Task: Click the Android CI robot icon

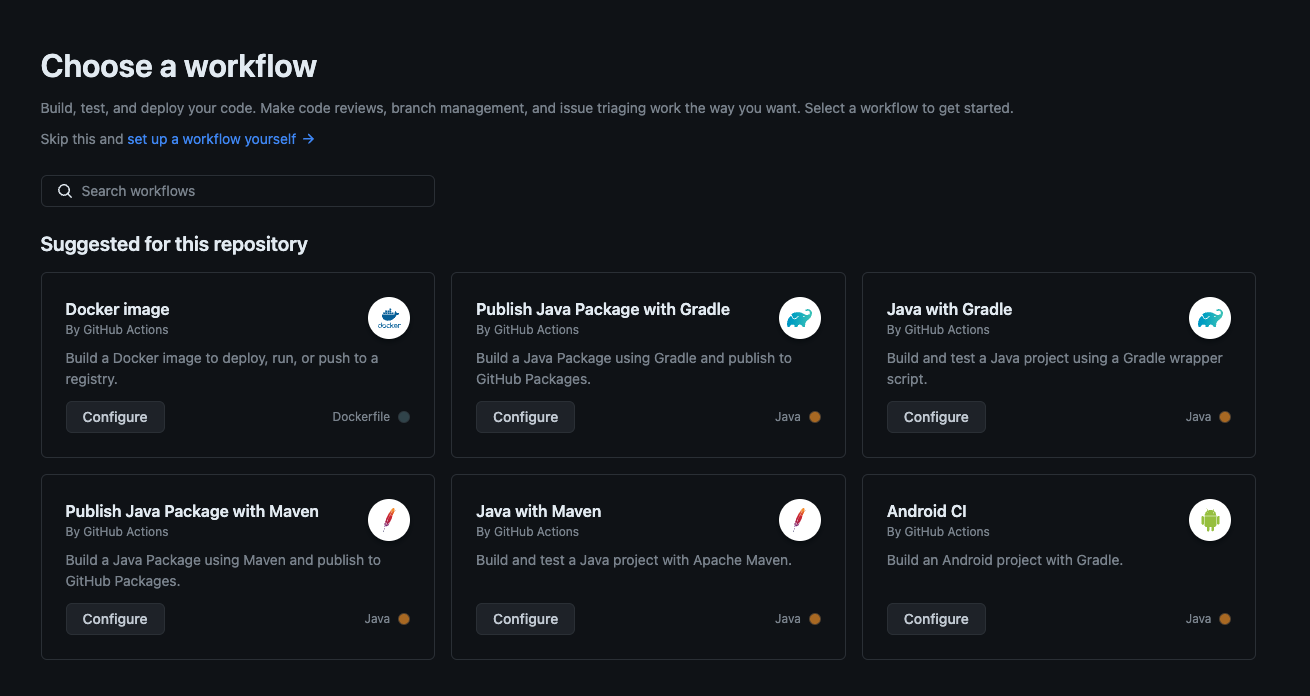Action: (x=1210, y=520)
